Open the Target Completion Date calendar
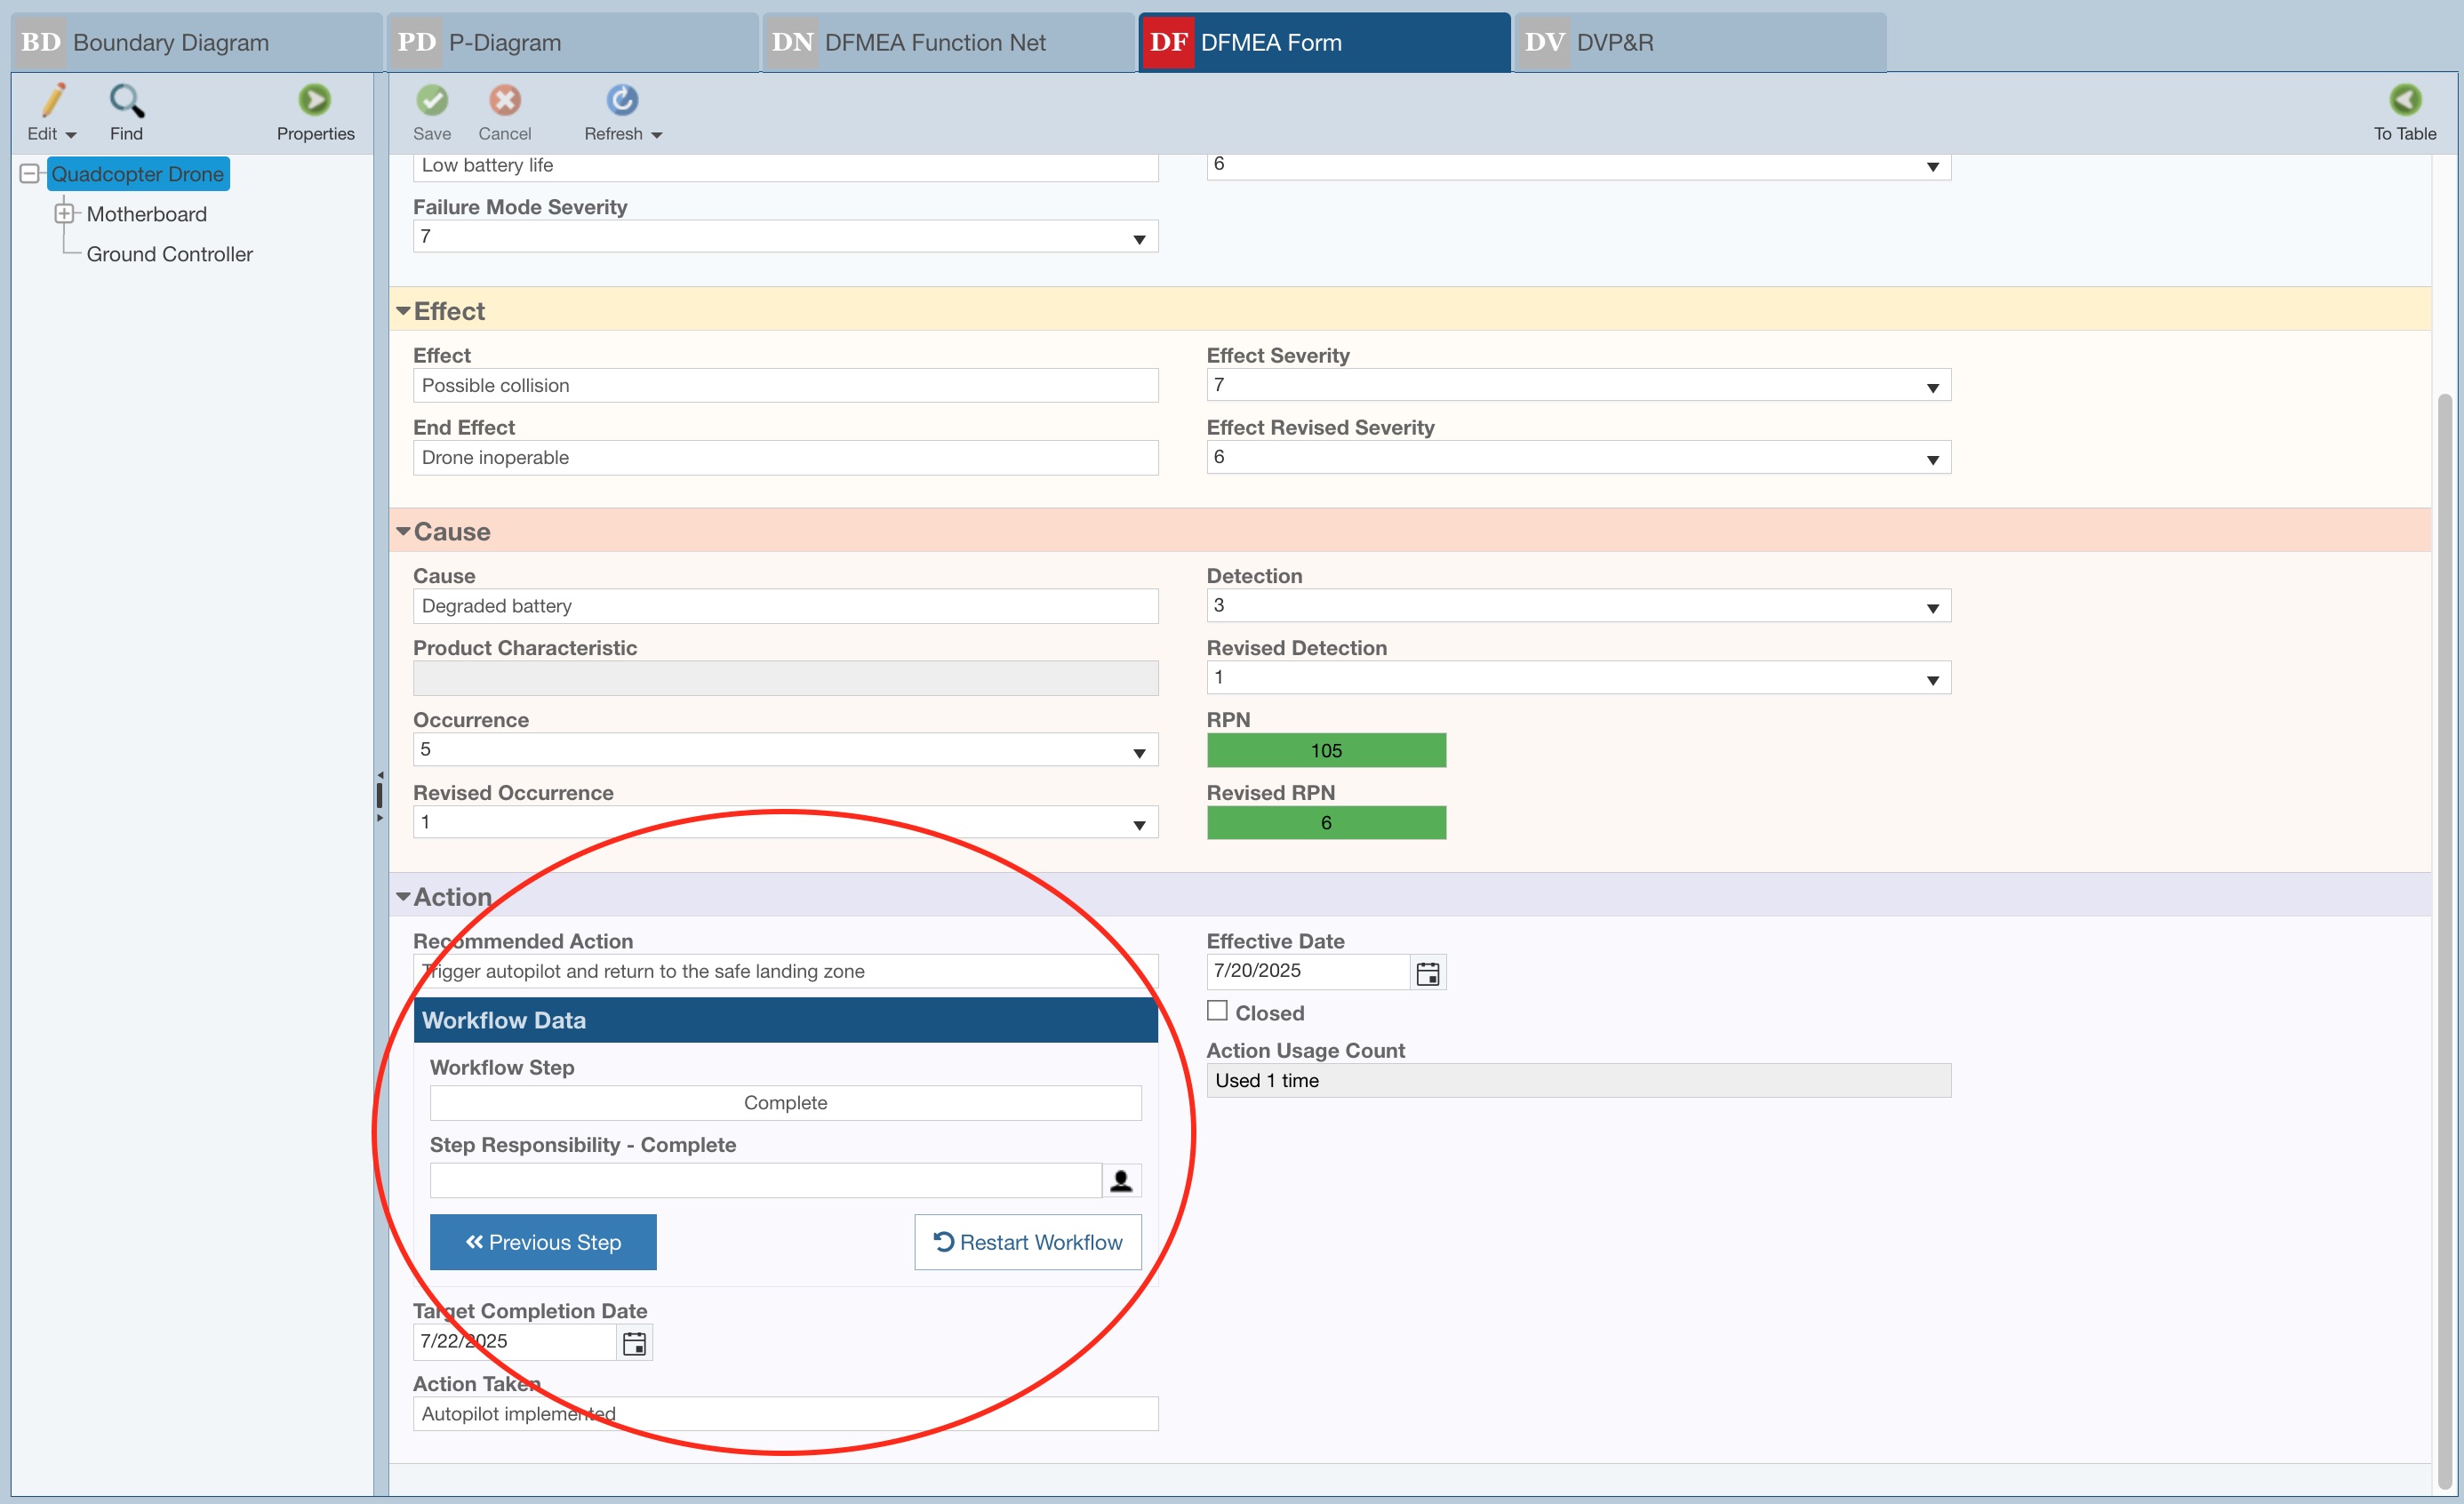The width and height of the screenshot is (2464, 1504). click(x=635, y=1342)
